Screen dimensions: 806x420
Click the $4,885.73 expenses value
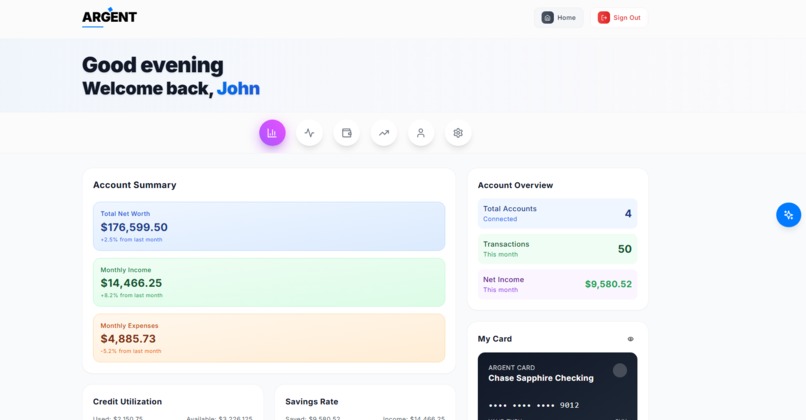[x=128, y=339]
